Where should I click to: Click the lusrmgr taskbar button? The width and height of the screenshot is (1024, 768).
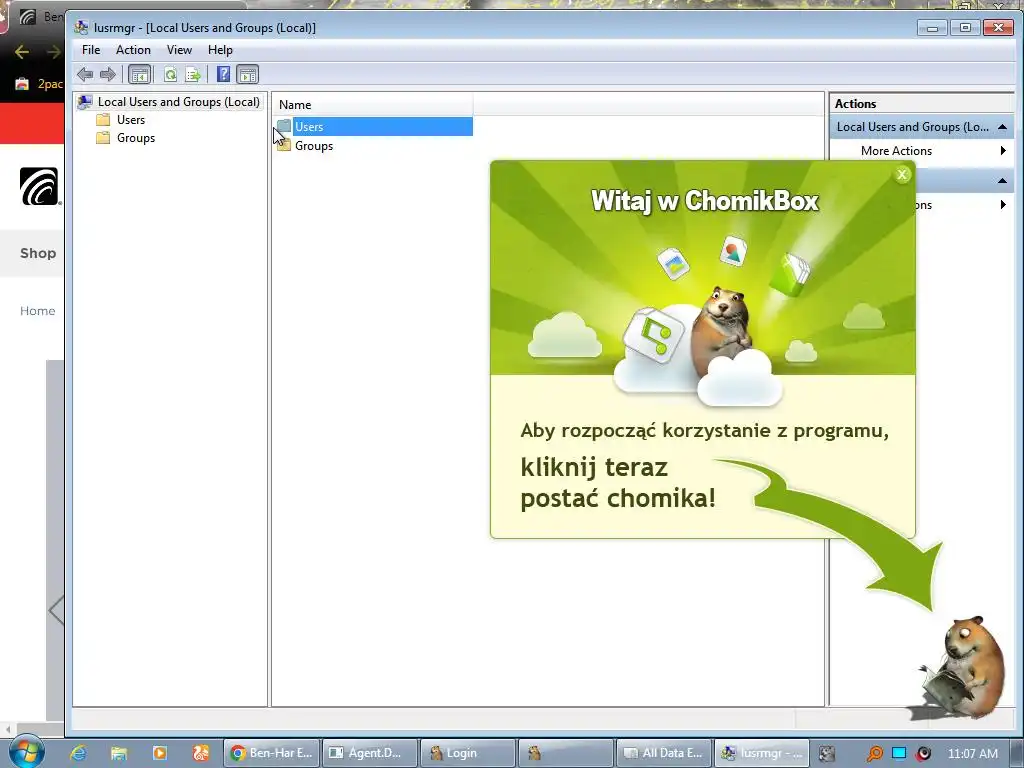(761, 753)
